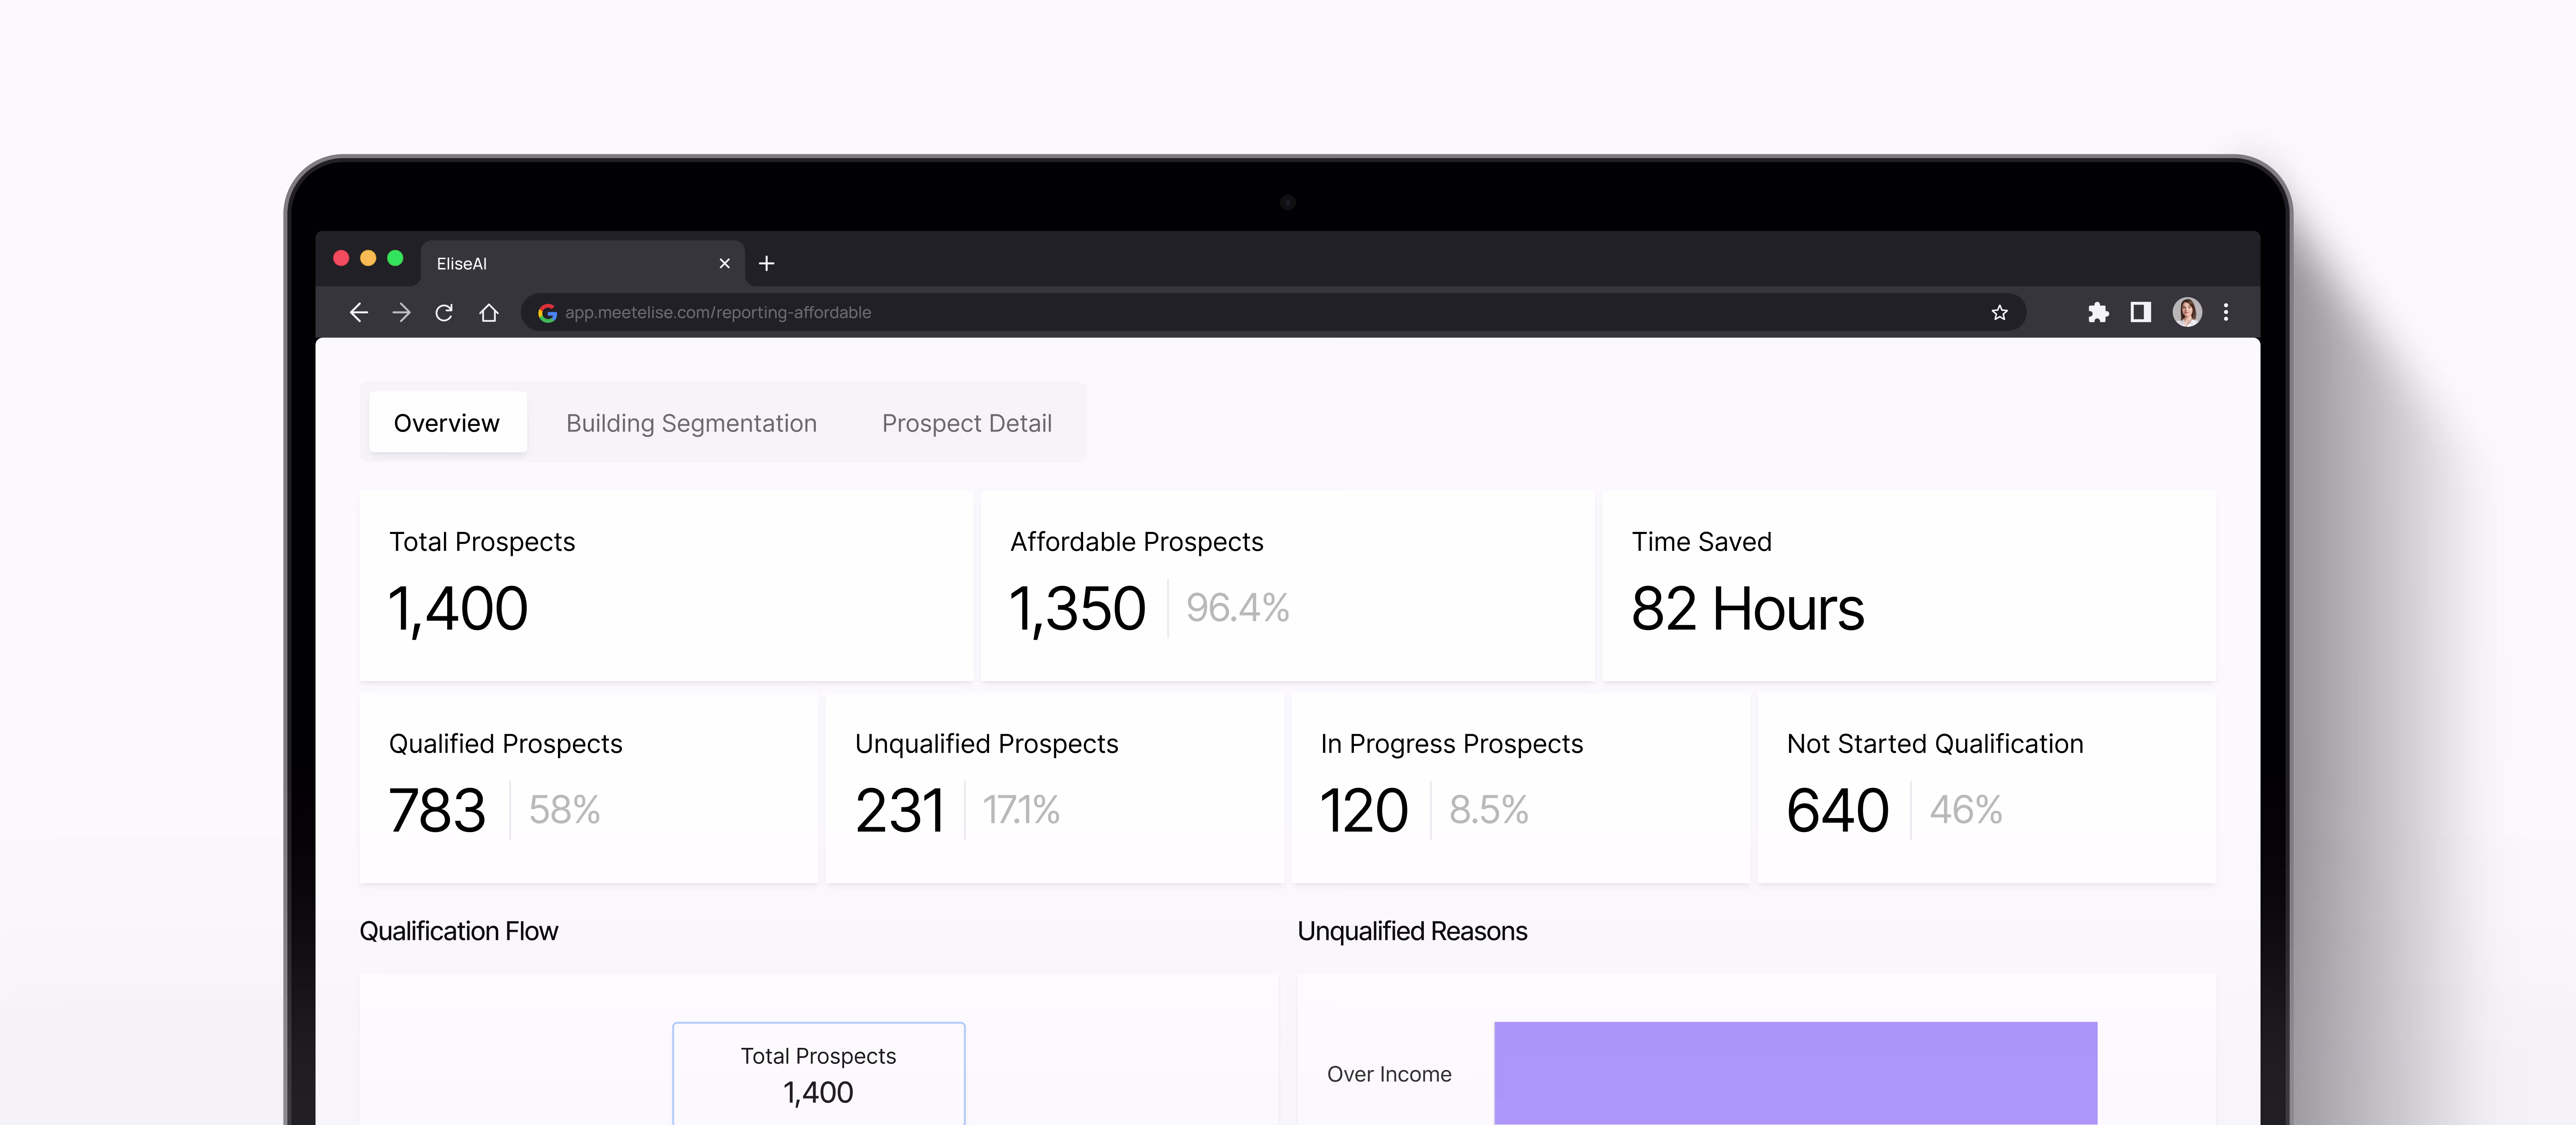The width and height of the screenshot is (2576, 1125).
Task: Reload the page with the refresh icon
Action: pos(444,313)
